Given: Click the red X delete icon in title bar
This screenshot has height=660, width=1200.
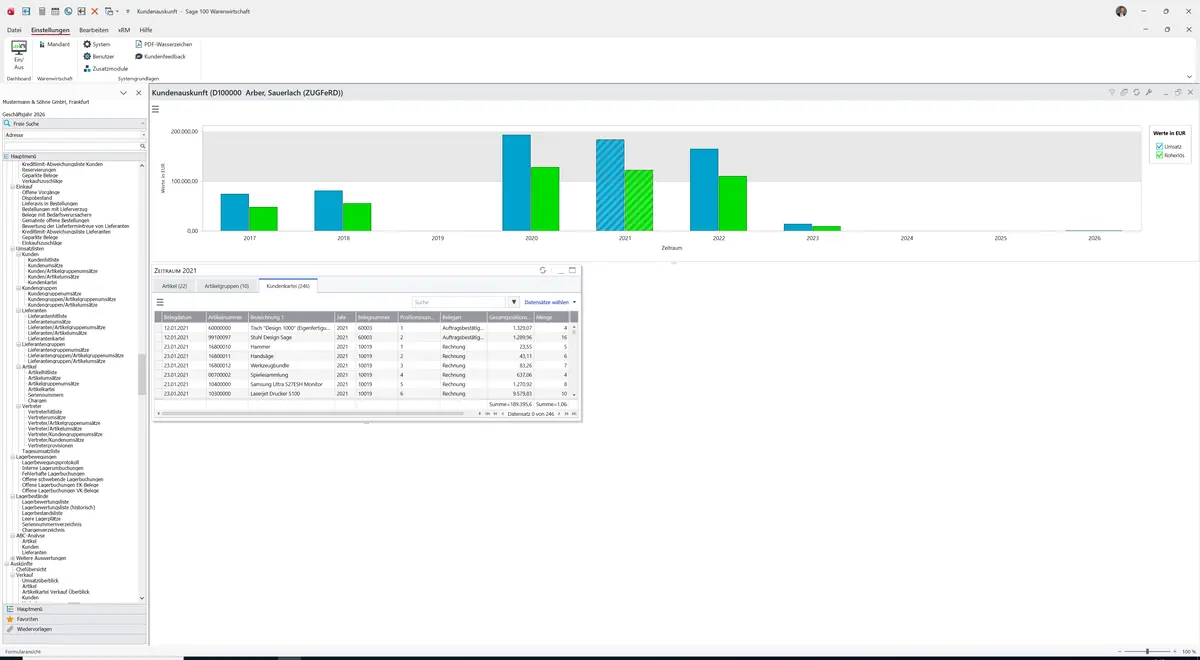Looking at the screenshot, I should (x=95, y=11).
